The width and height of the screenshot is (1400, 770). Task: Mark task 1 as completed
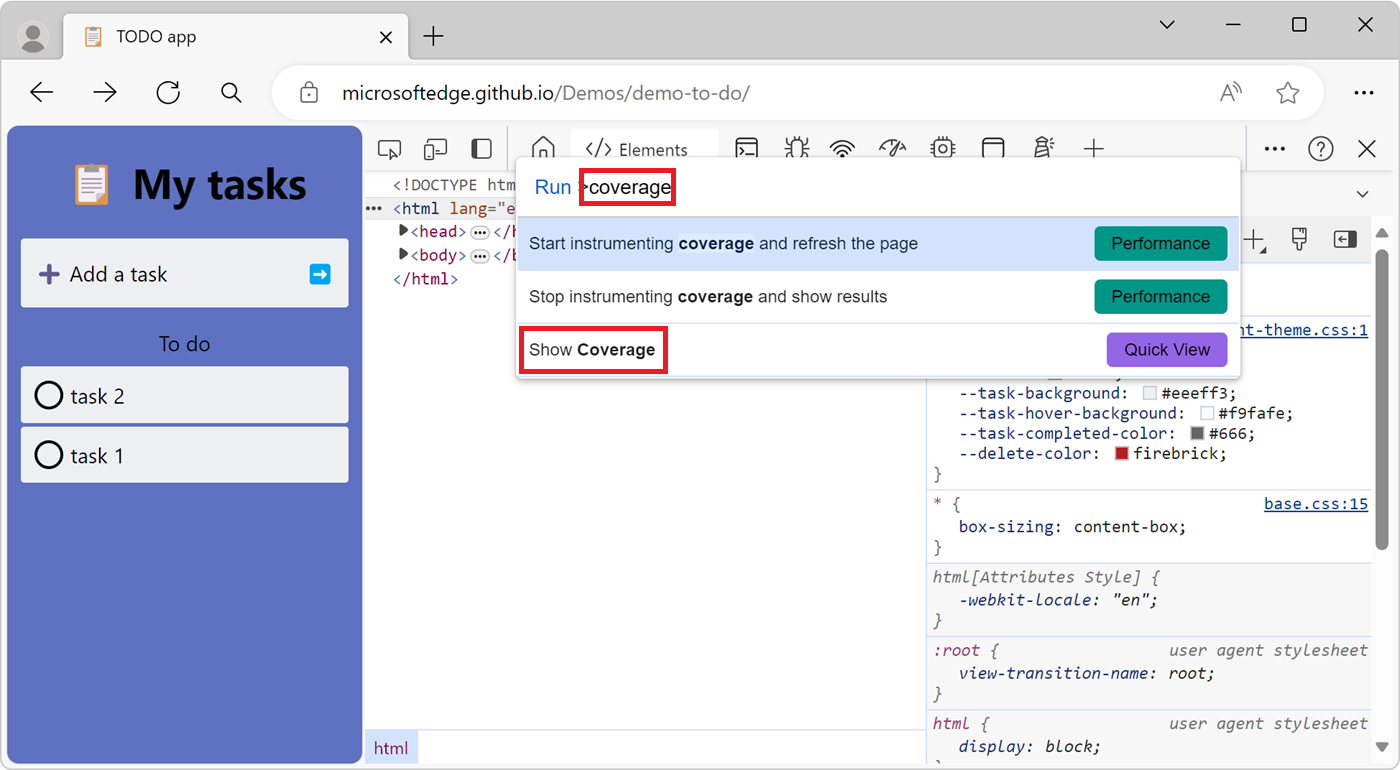[48, 455]
